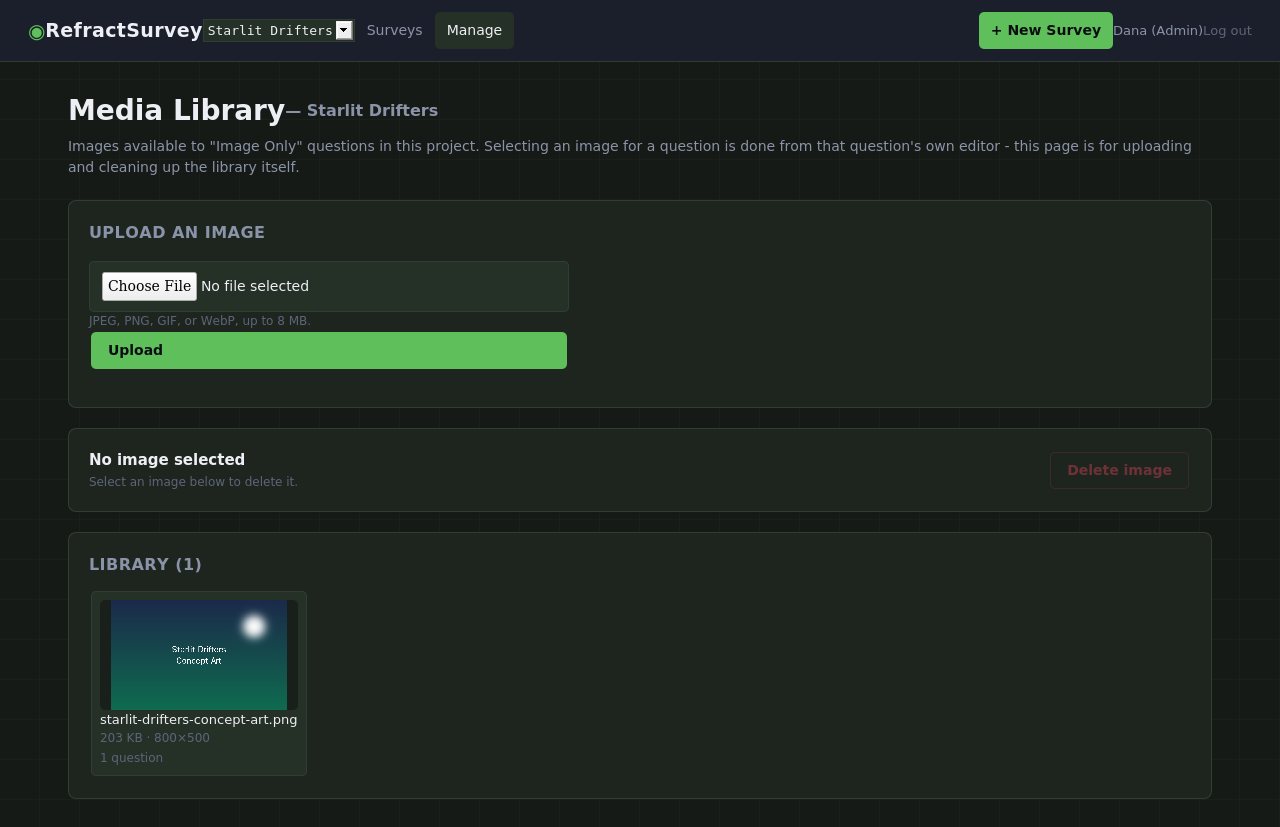Create a survey with + New Survey
Screen dimensions: 1280x827
(1046, 30)
